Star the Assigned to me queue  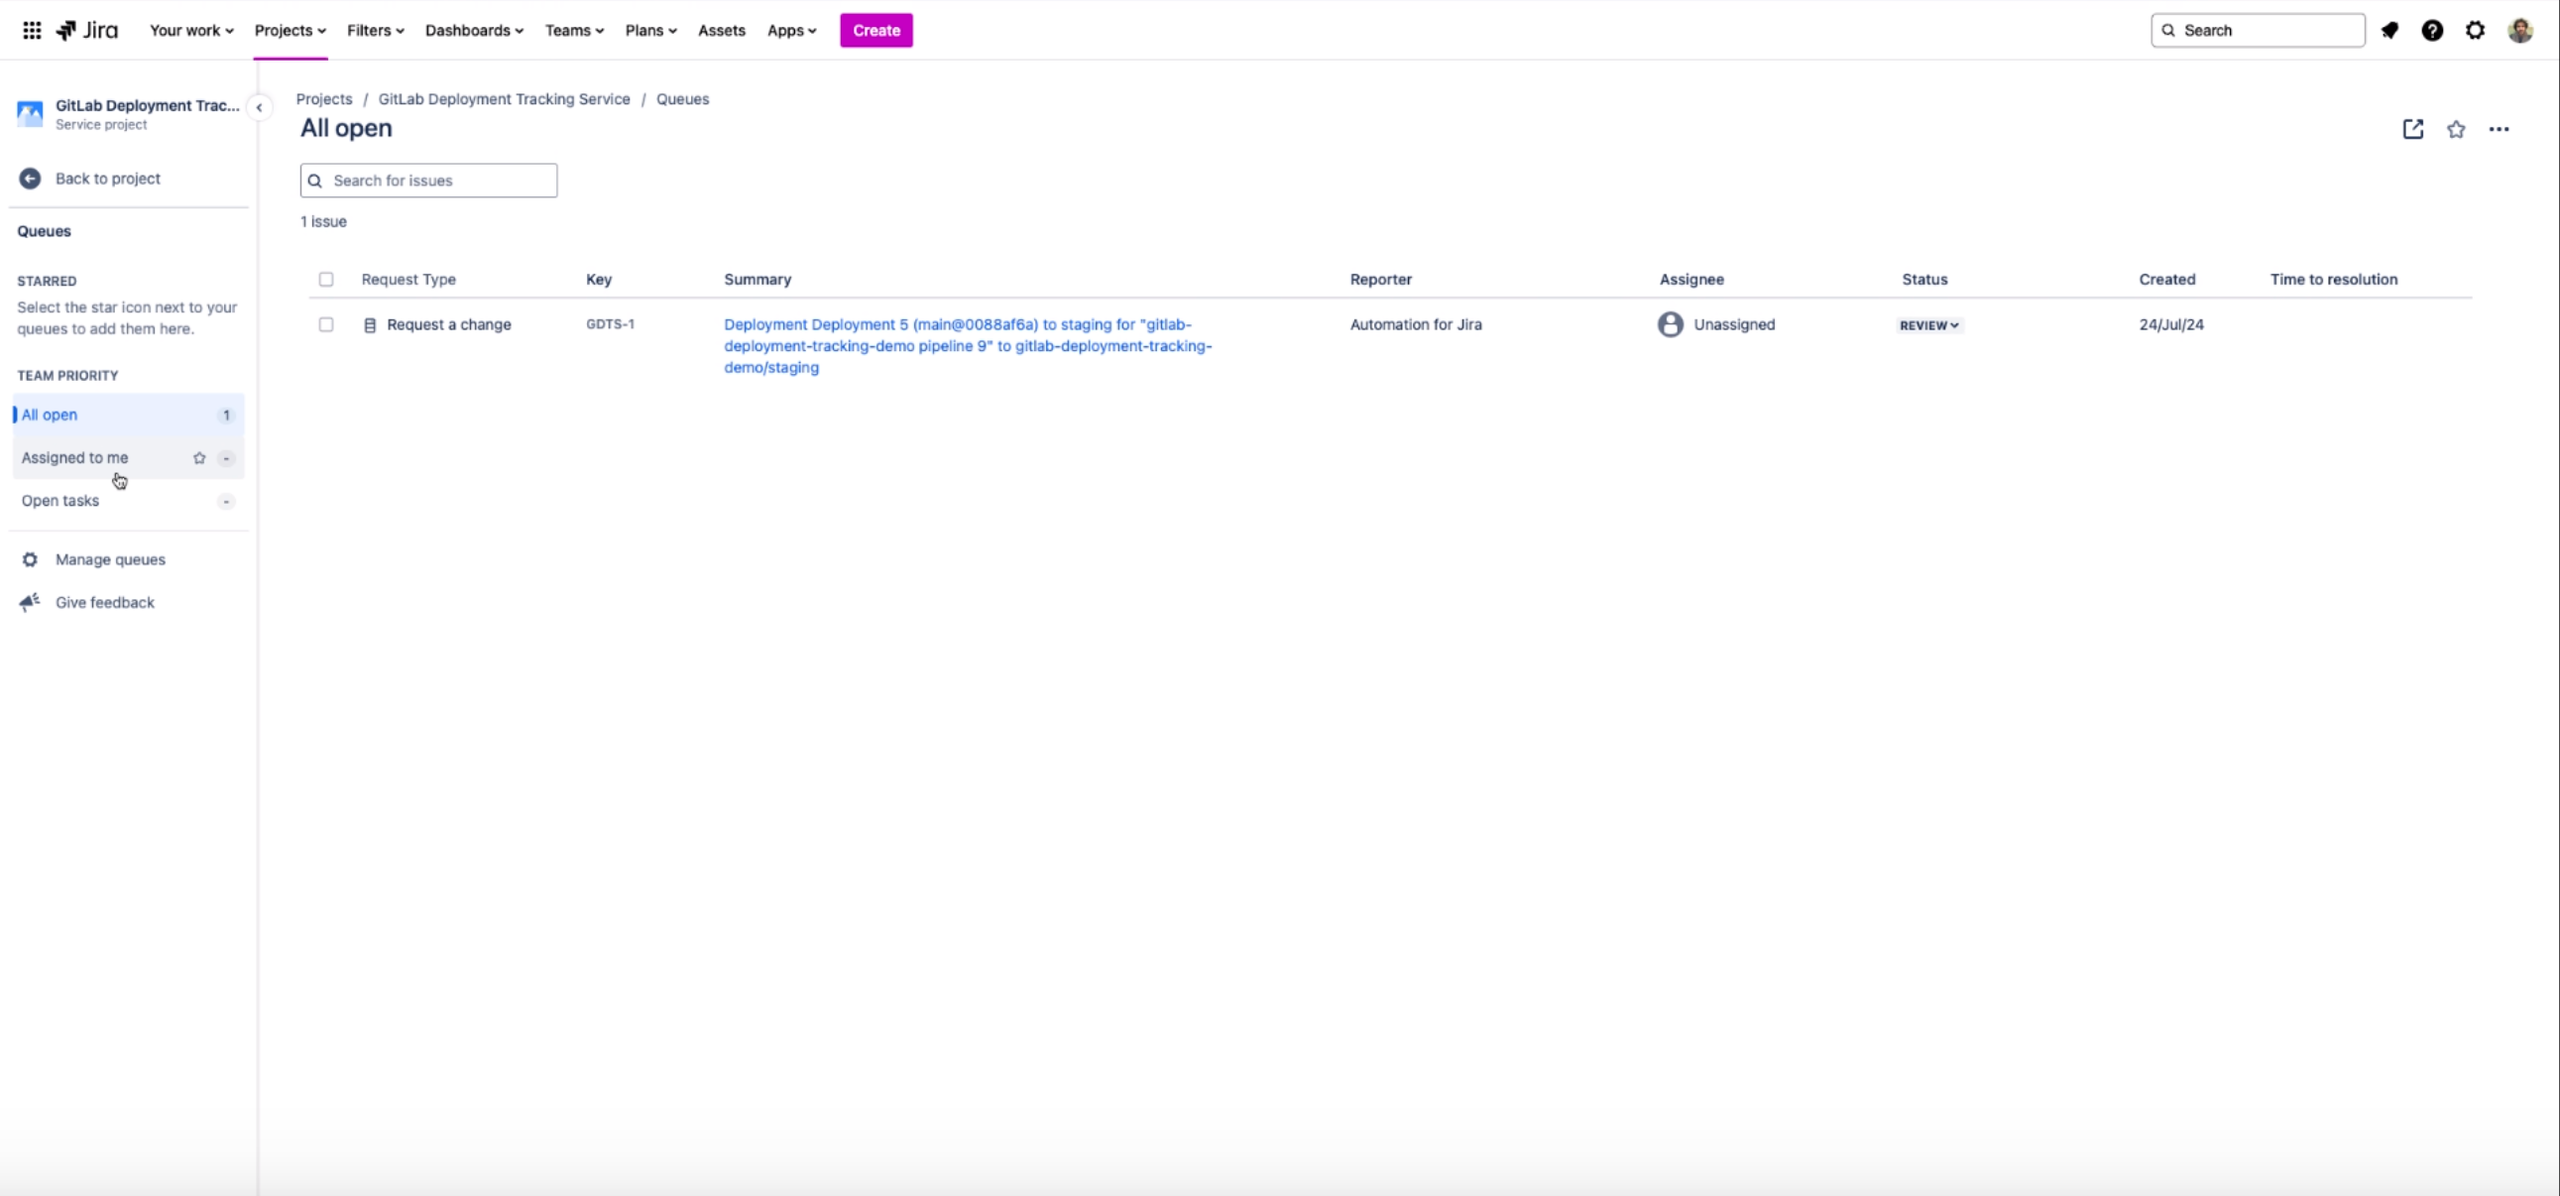[200, 458]
